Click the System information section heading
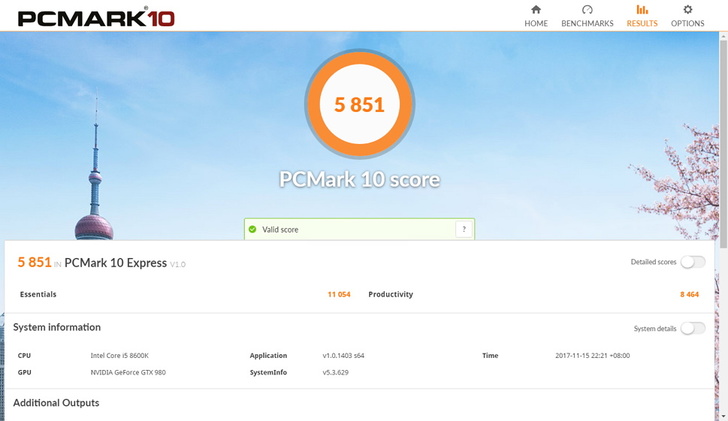The width and height of the screenshot is (728, 421). pyautogui.click(x=57, y=327)
